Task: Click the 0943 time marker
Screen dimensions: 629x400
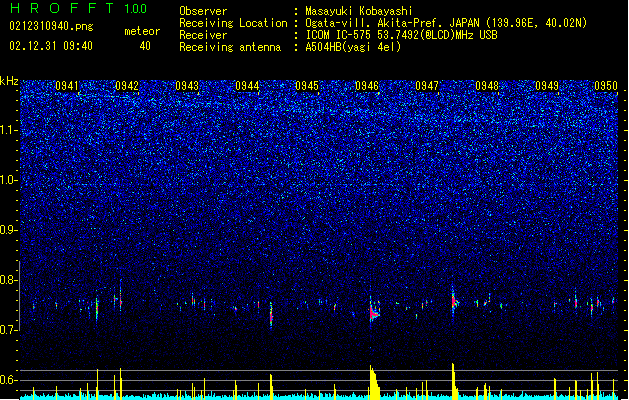Action: coord(187,86)
